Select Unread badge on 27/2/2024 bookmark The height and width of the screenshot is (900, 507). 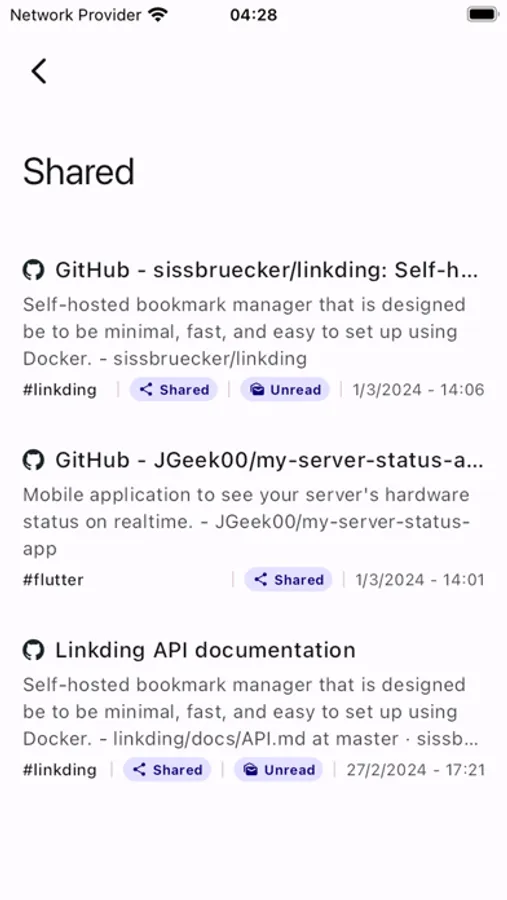coord(278,770)
